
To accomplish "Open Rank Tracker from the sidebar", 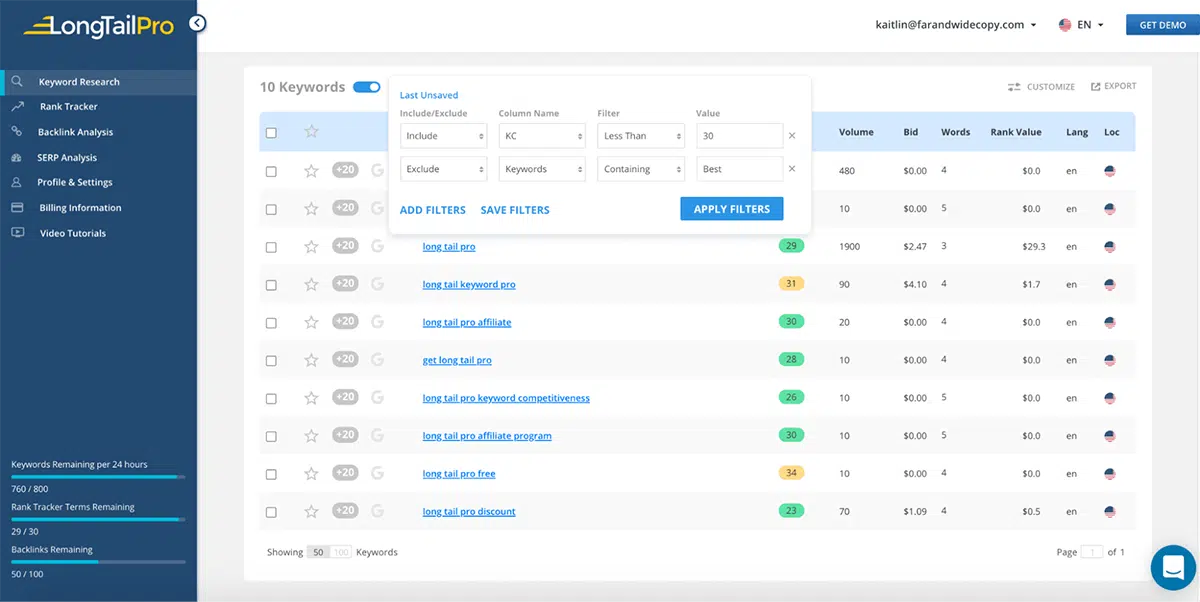I will (69, 107).
